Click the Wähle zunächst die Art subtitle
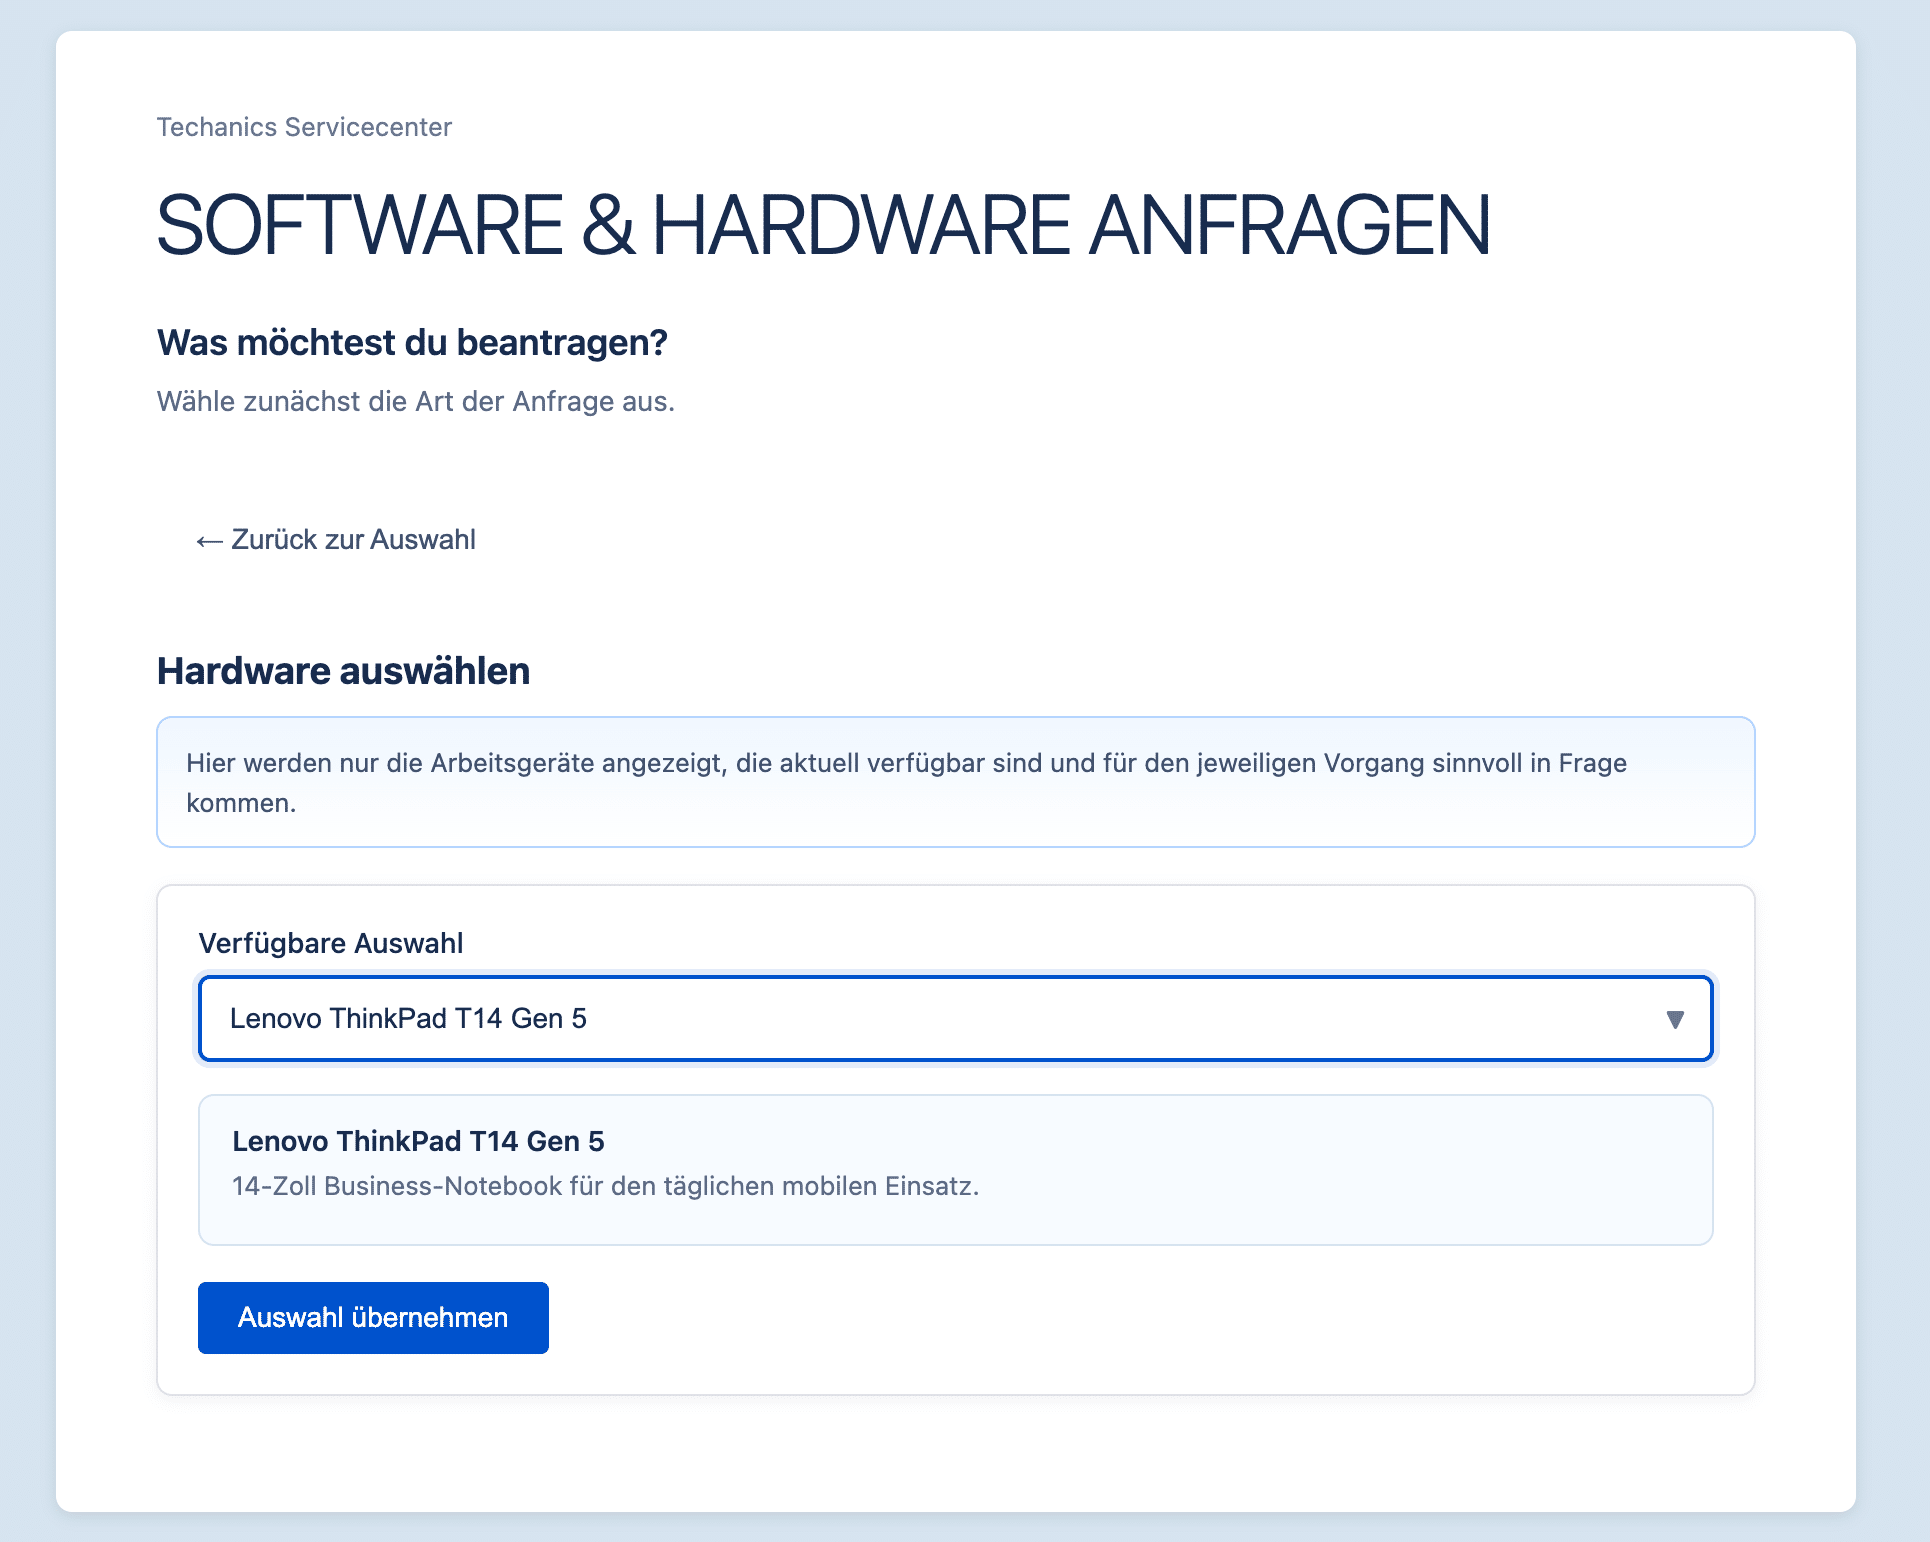The image size is (1930, 1542). pos(415,401)
